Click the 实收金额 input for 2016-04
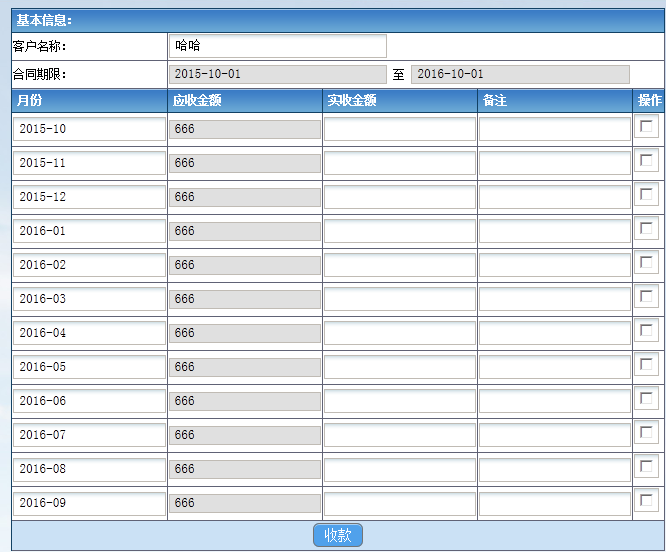The image size is (666, 552). pos(400,333)
